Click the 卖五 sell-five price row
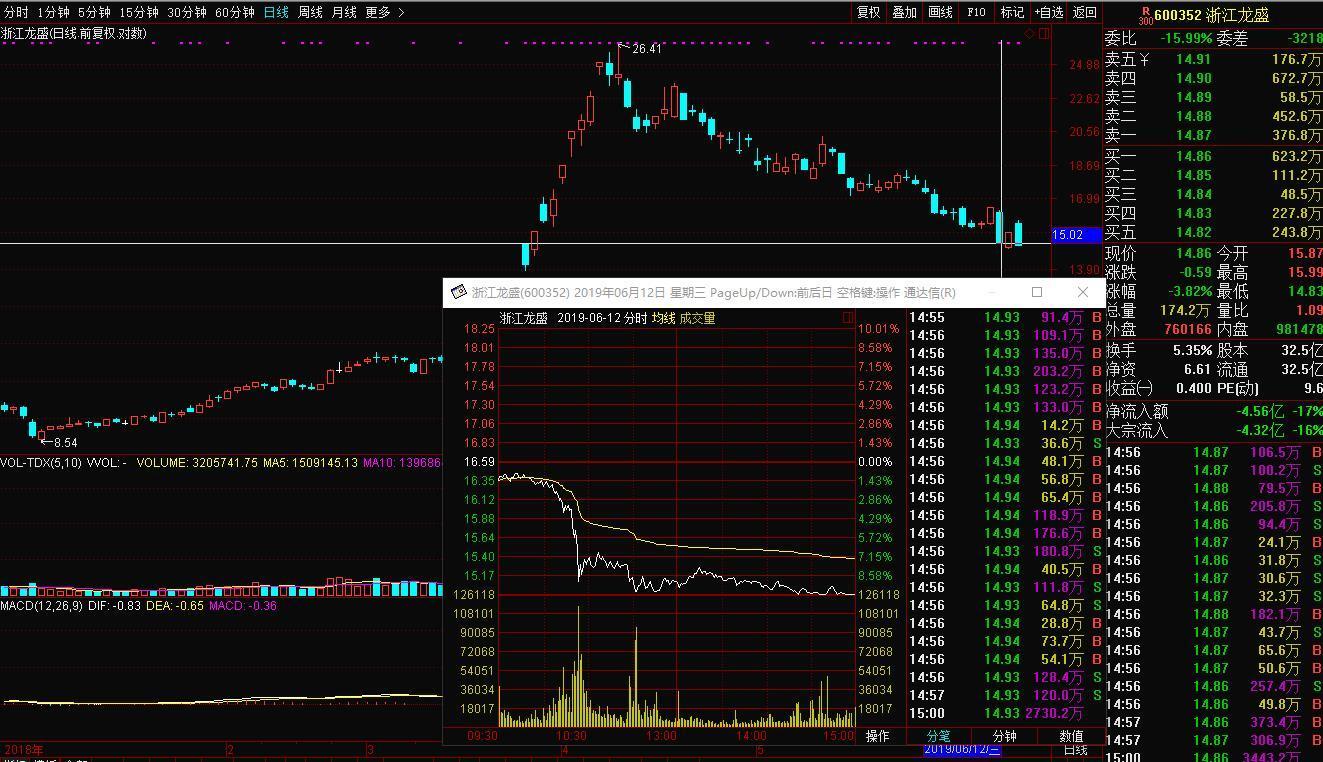 [x=1213, y=60]
